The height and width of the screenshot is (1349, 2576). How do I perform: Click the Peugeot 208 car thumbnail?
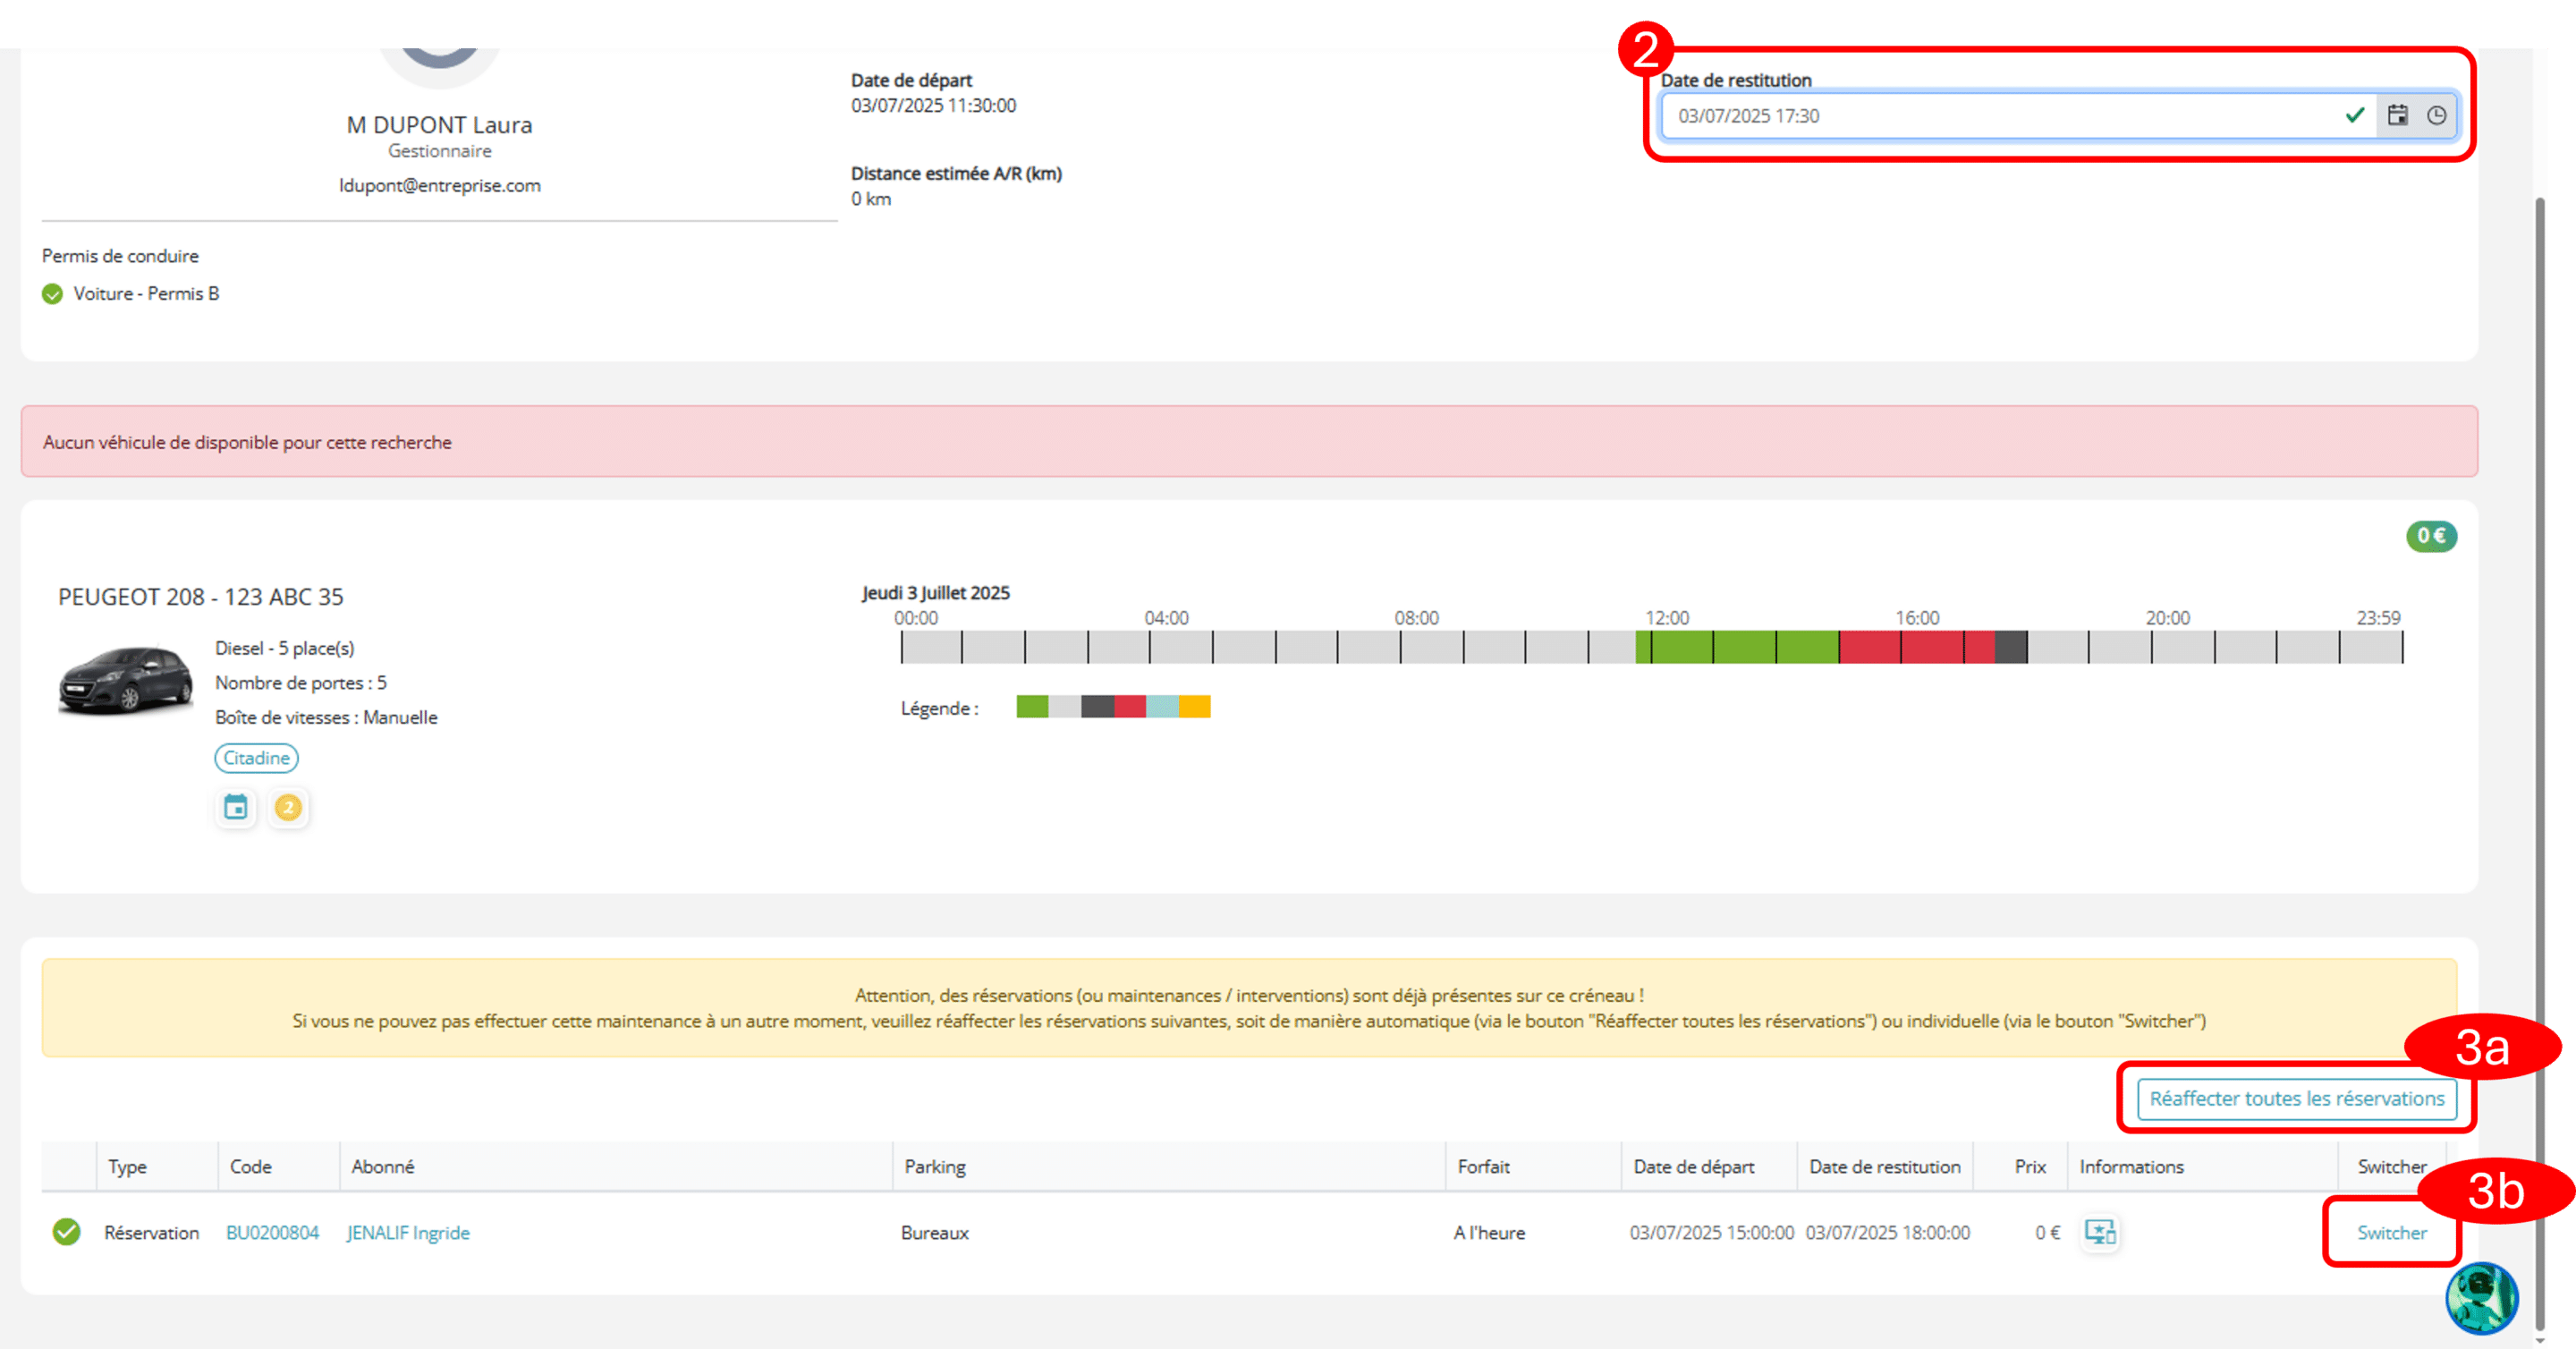(125, 680)
